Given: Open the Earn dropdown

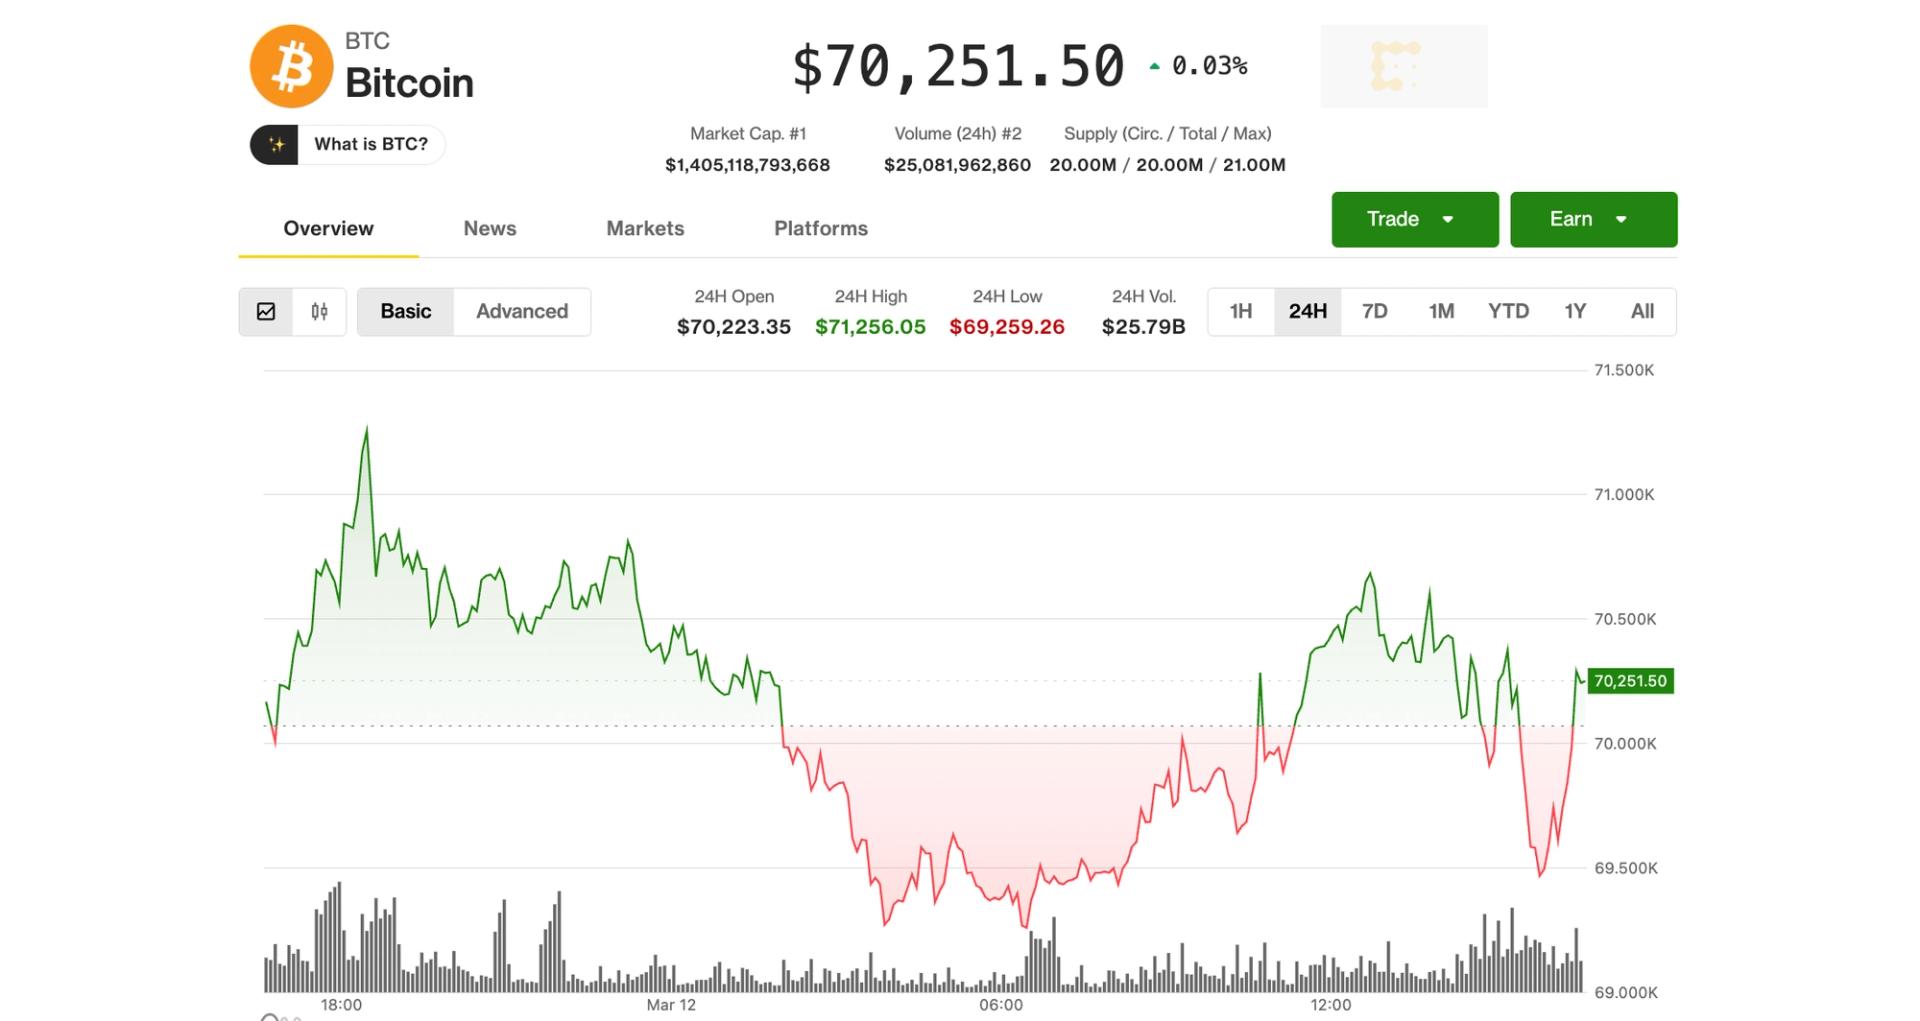Looking at the screenshot, I should [x=1592, y=219].
